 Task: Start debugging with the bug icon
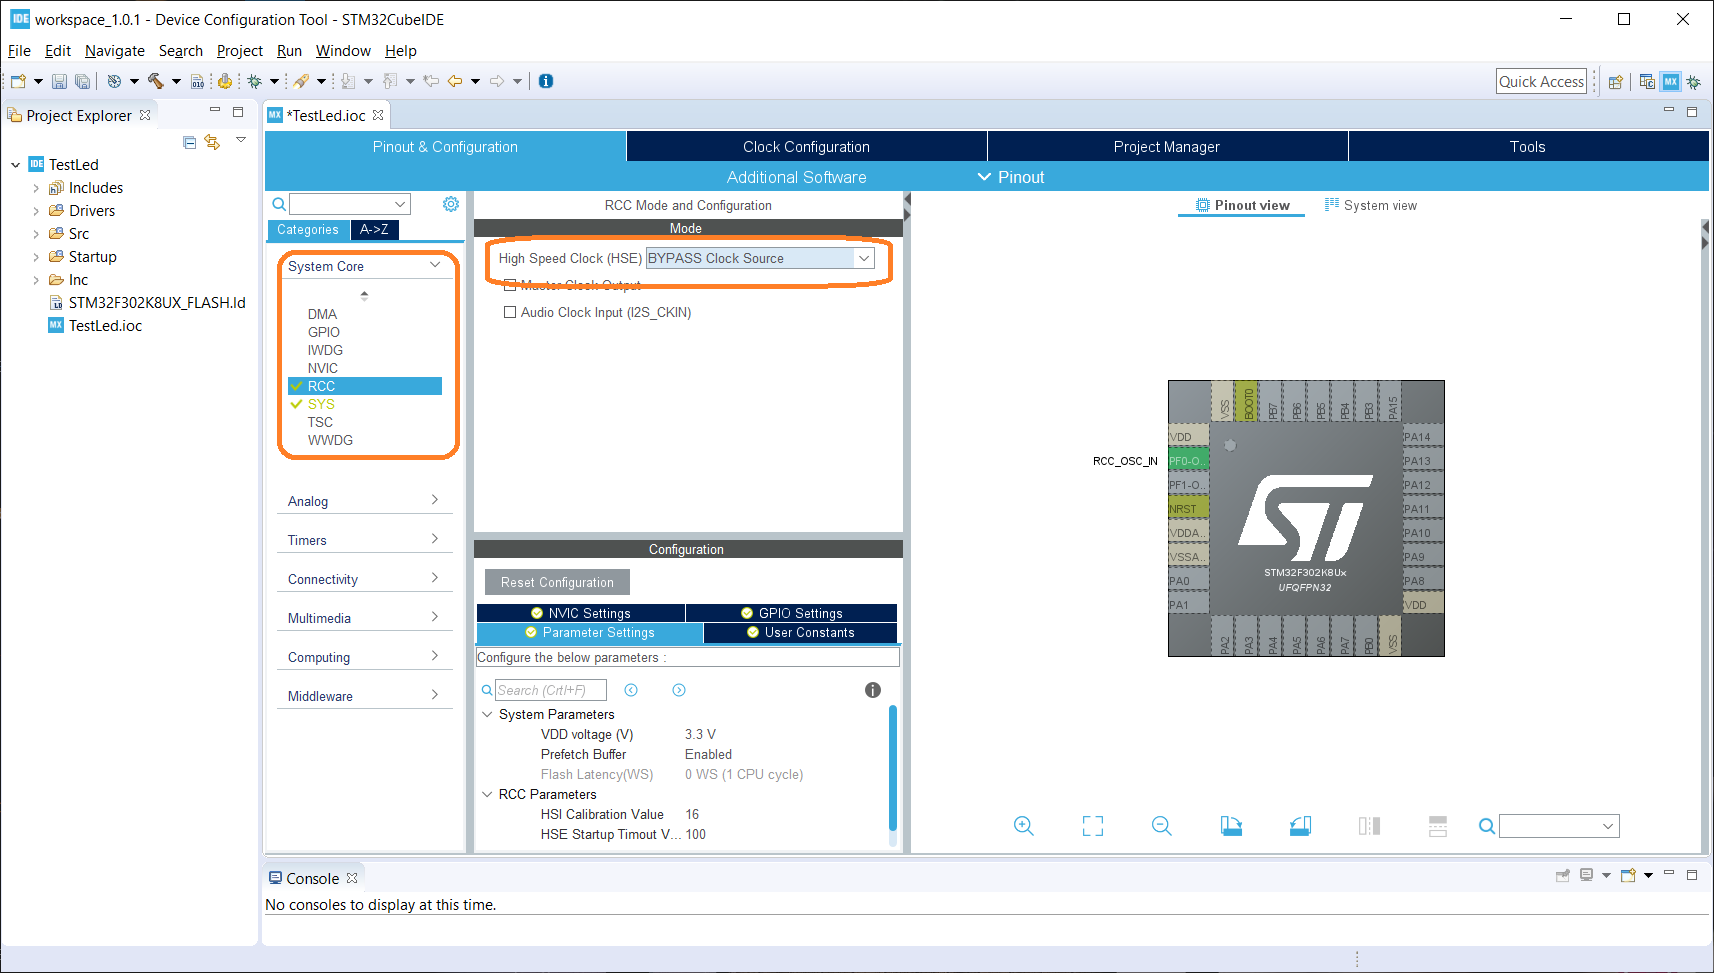point(255,81)
